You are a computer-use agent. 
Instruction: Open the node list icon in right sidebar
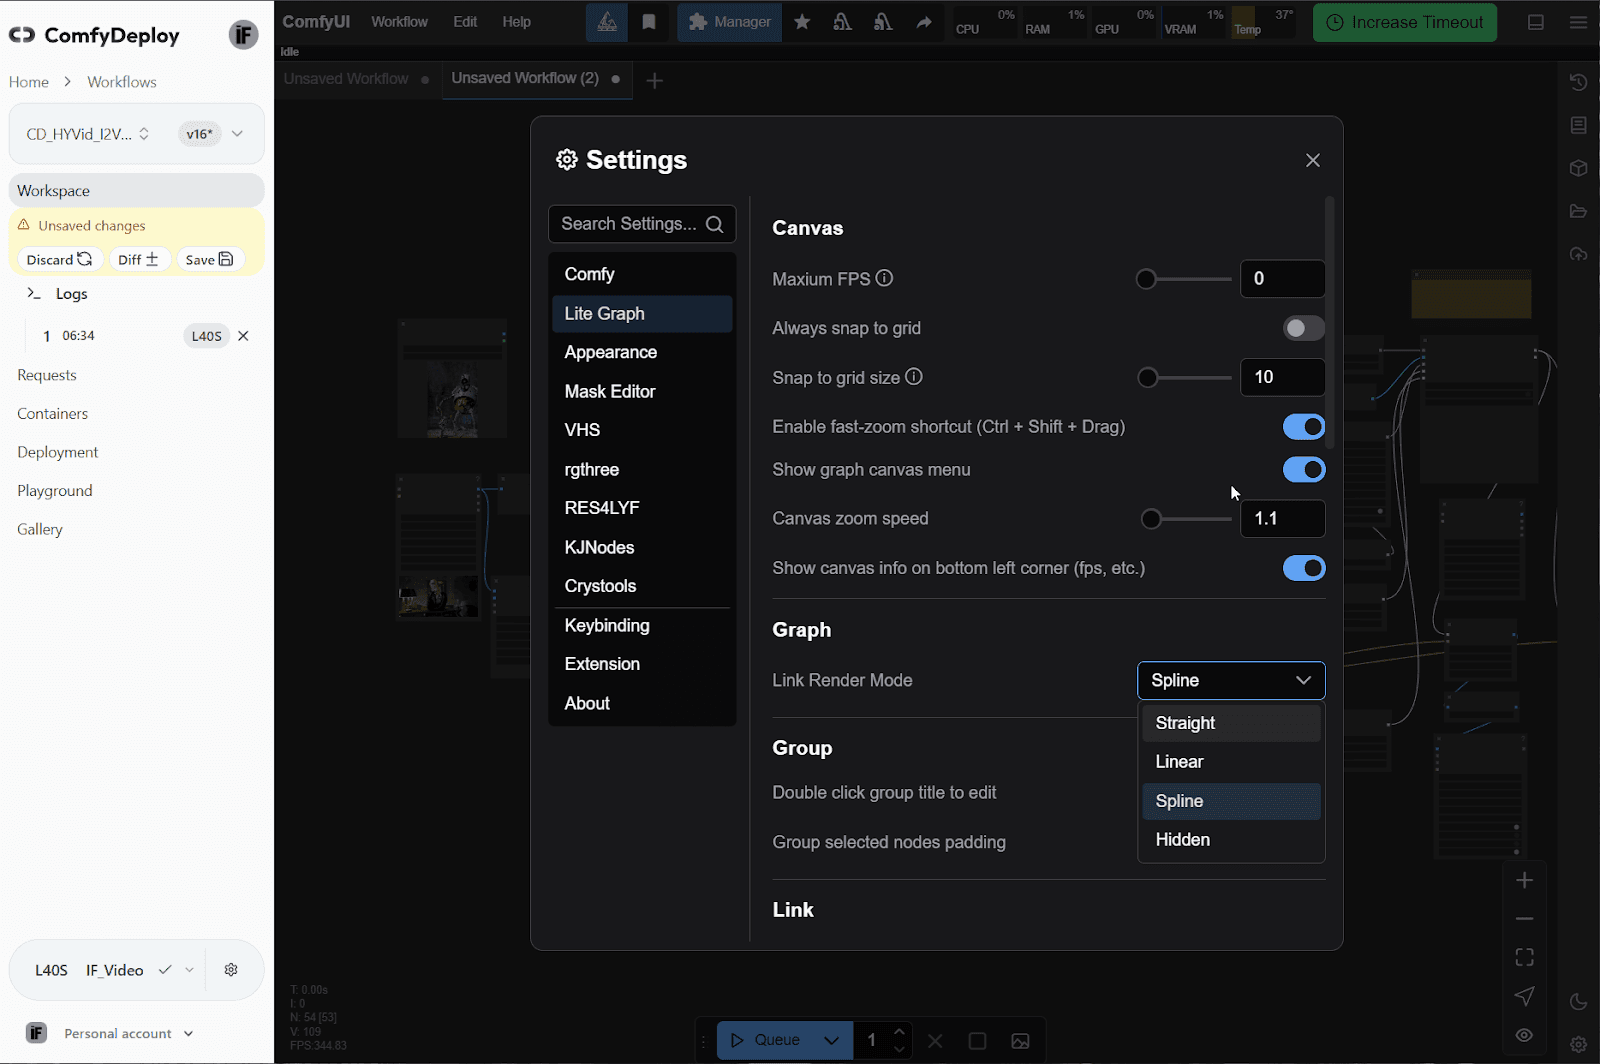coord(1578,125)
